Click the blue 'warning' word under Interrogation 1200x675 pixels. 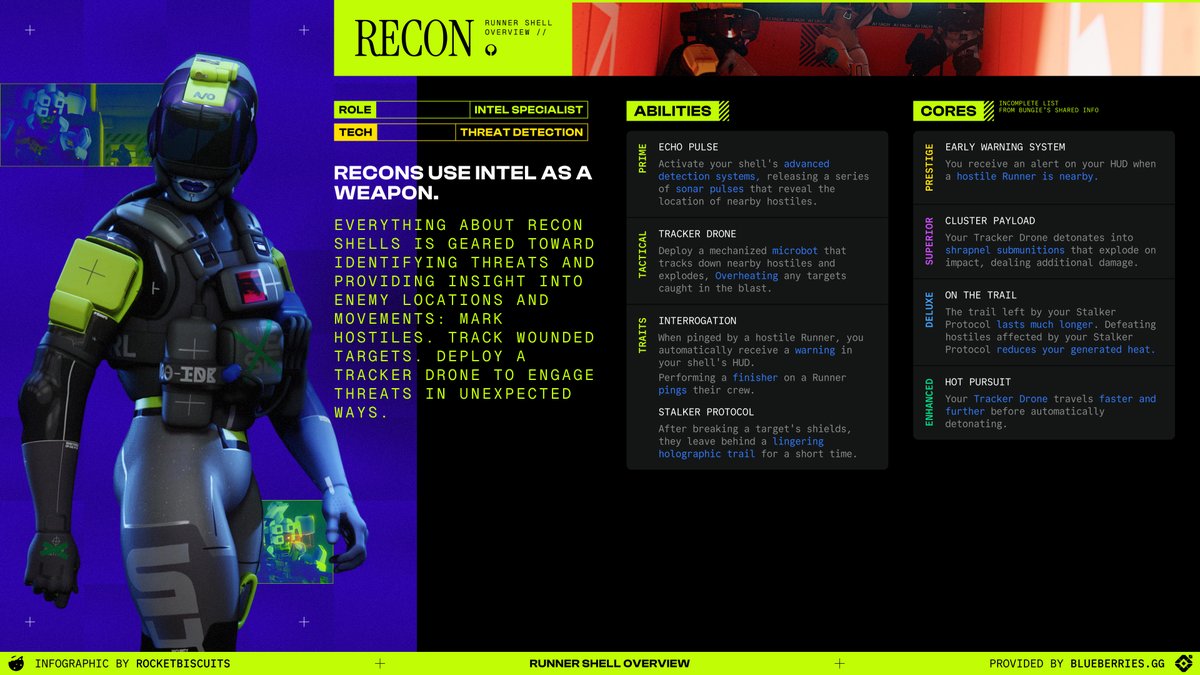pos(815,350)
